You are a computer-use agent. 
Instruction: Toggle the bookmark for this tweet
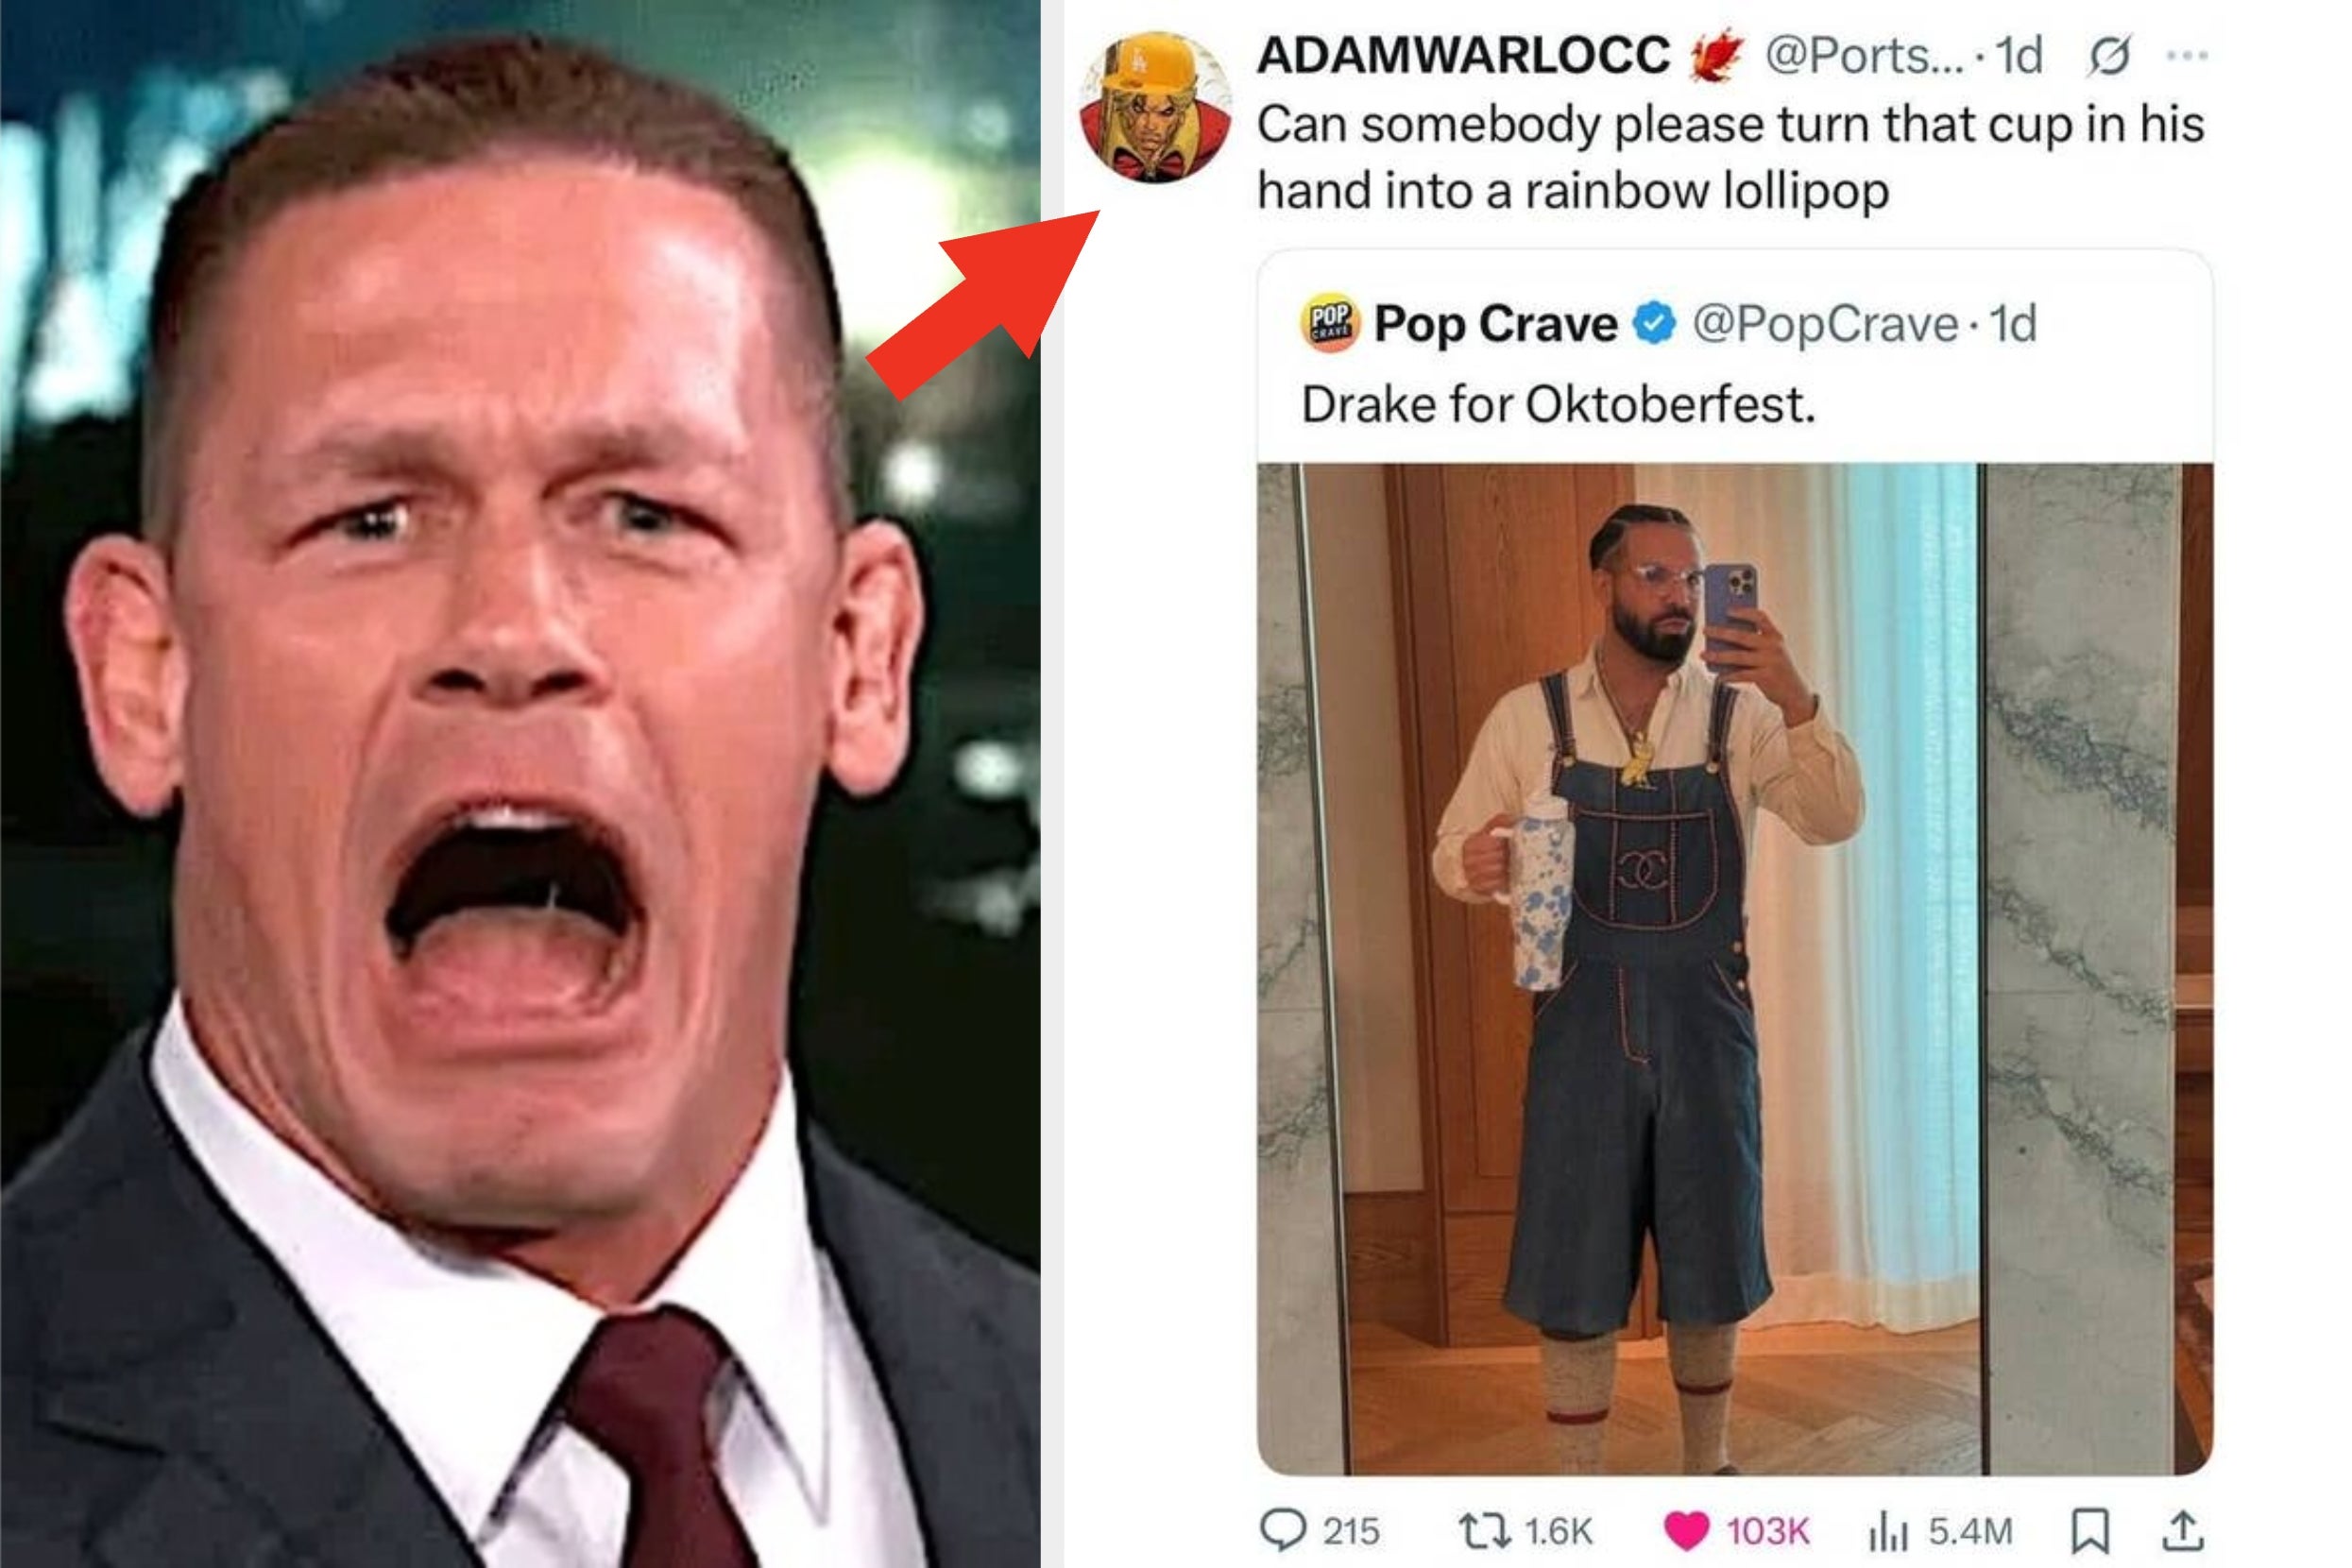click(x=2090, y=1530)
